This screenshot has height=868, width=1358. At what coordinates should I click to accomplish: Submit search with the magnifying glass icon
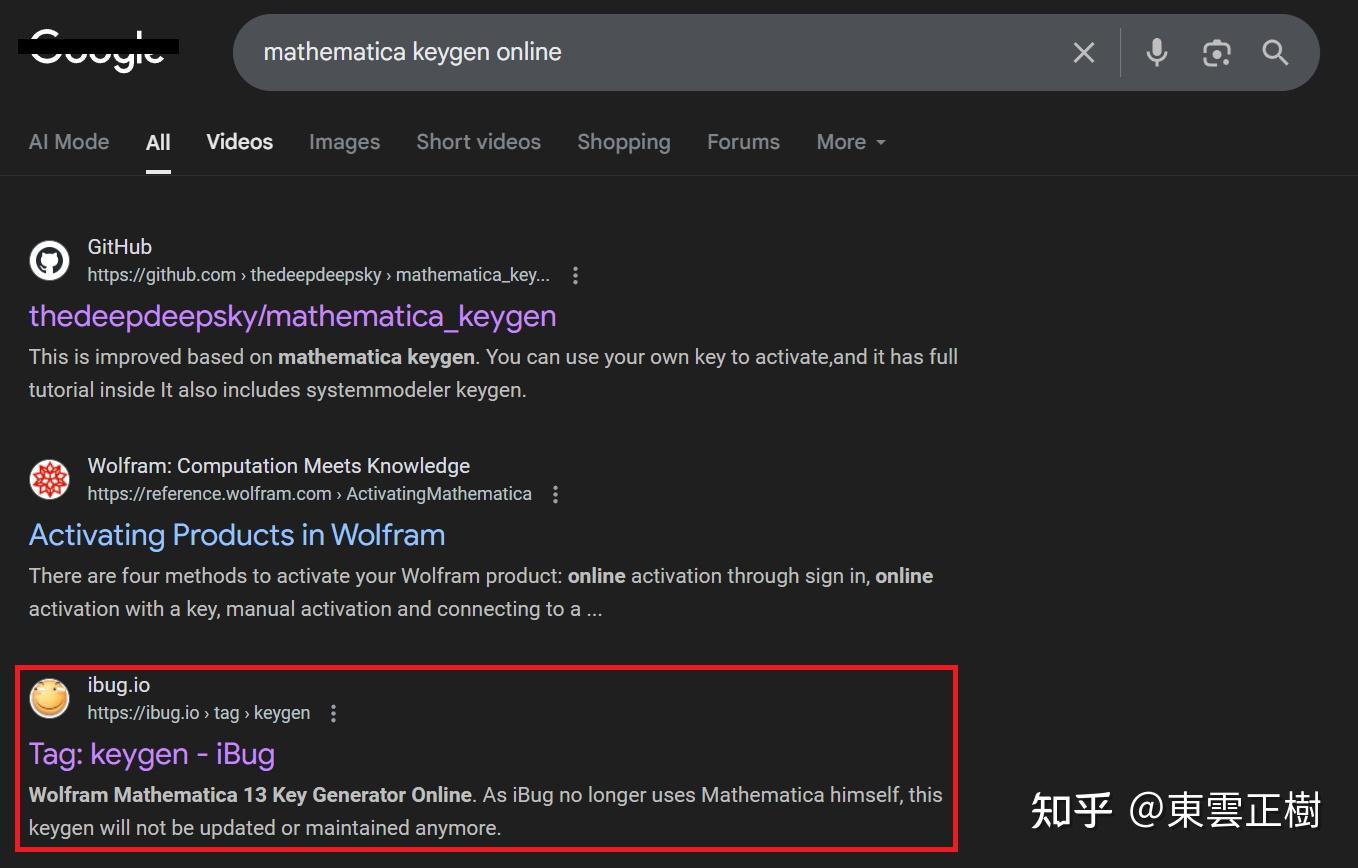click(x=1275, y=52)
